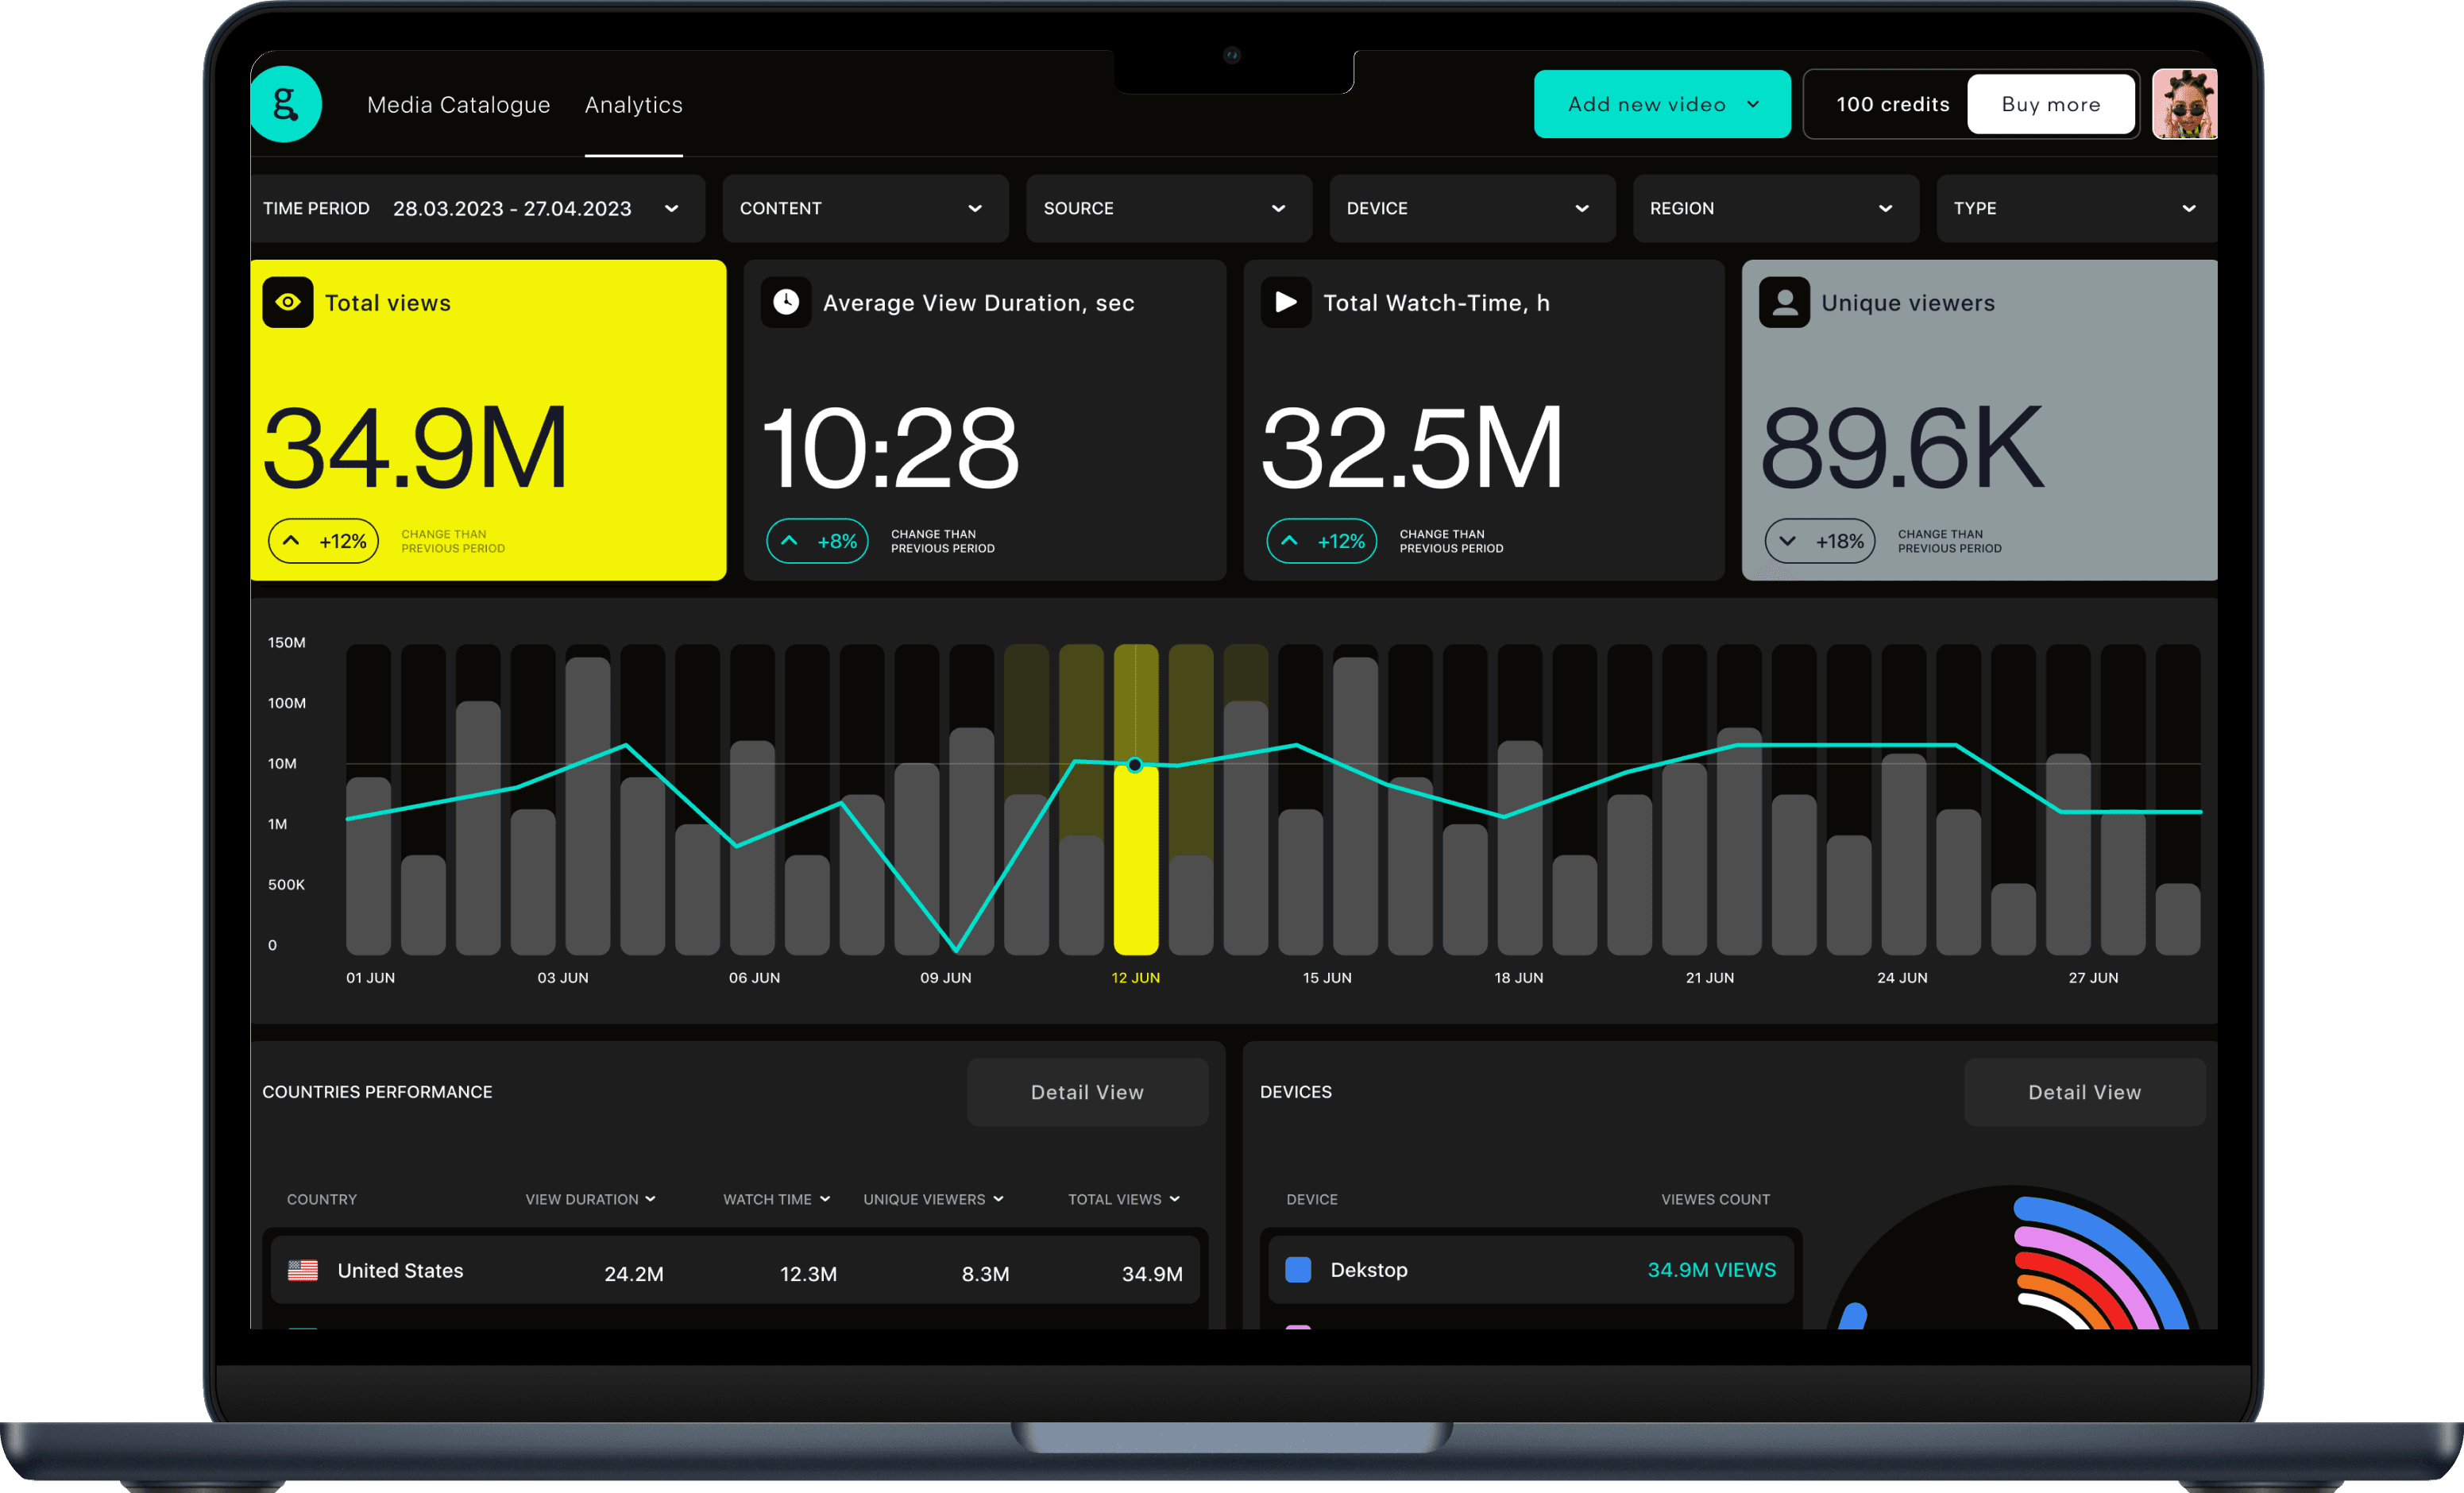The height and width of the screenshot is (1493, 2464).
Task: Switch to the Analytics tab
Action: click(634, 104)
